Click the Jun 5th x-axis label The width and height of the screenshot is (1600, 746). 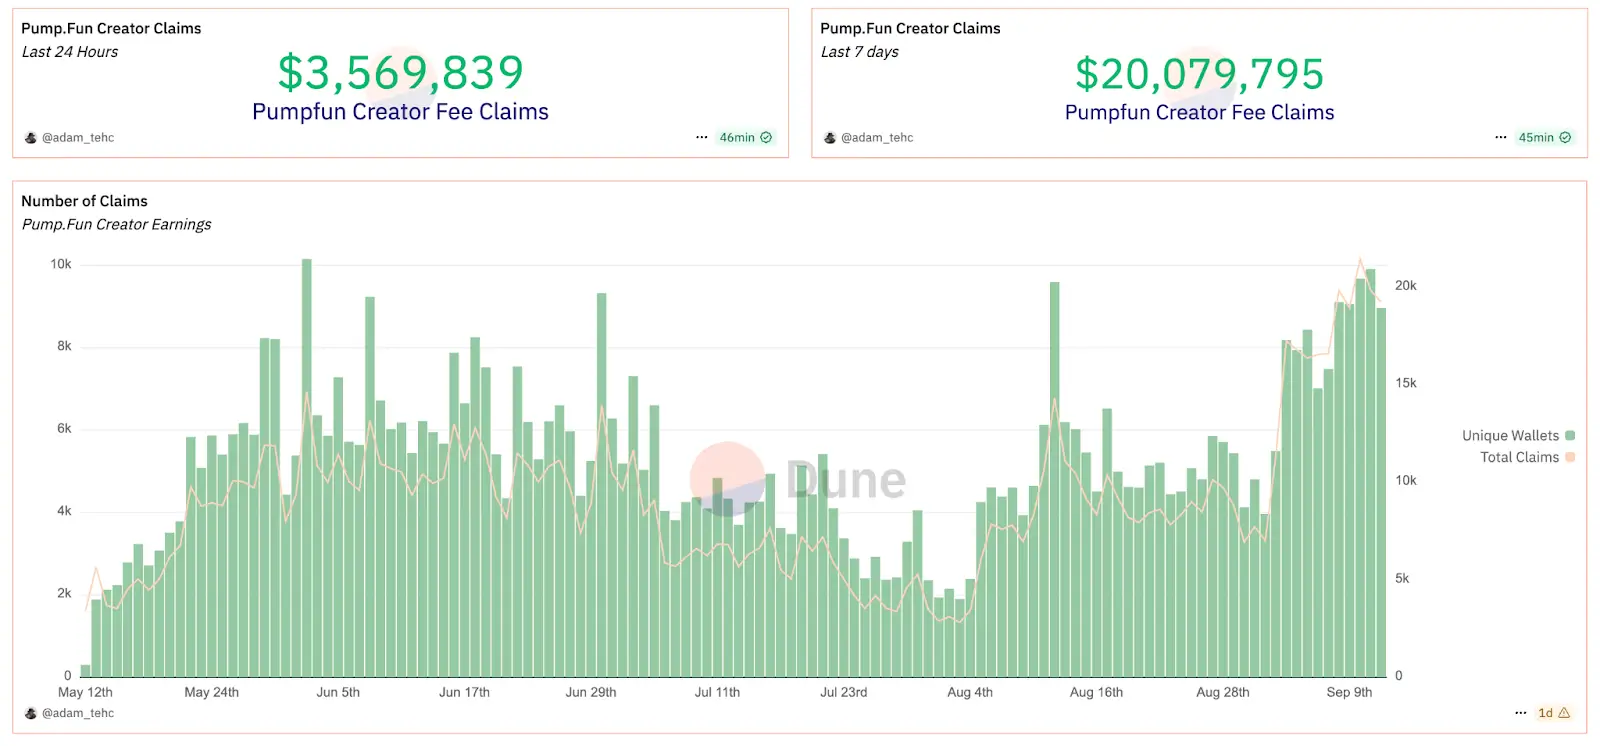338,692
